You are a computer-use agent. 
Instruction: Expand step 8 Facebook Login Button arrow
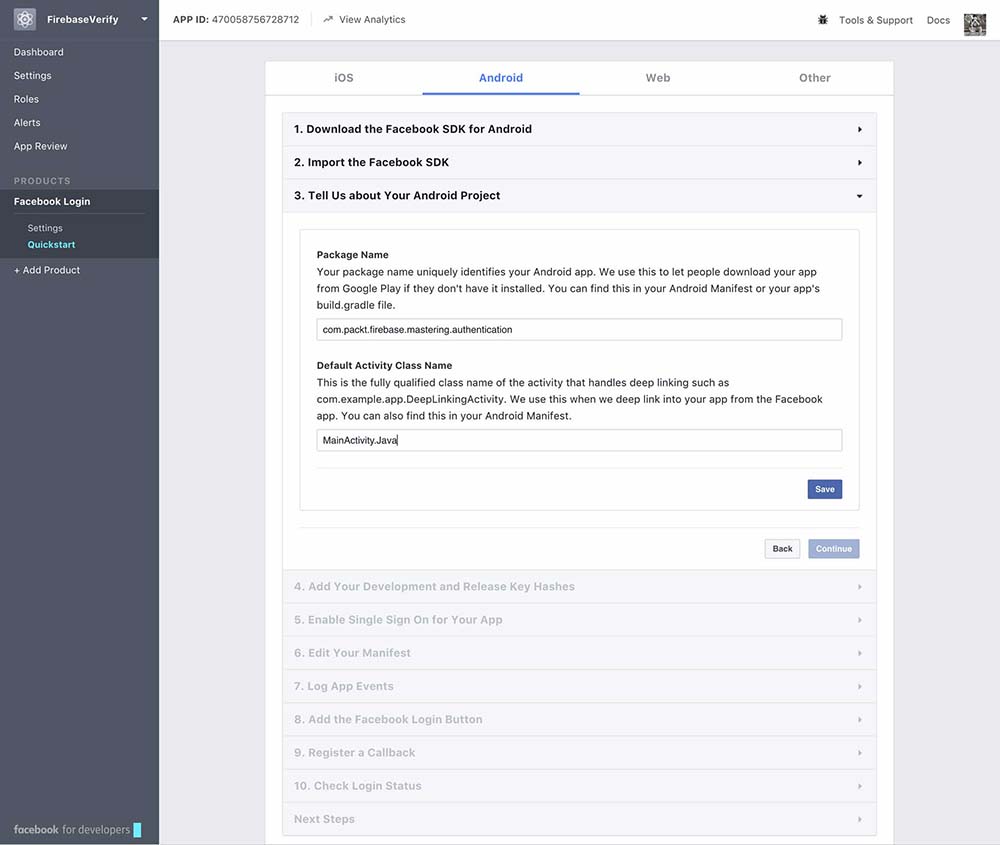[x=860, y=719]
